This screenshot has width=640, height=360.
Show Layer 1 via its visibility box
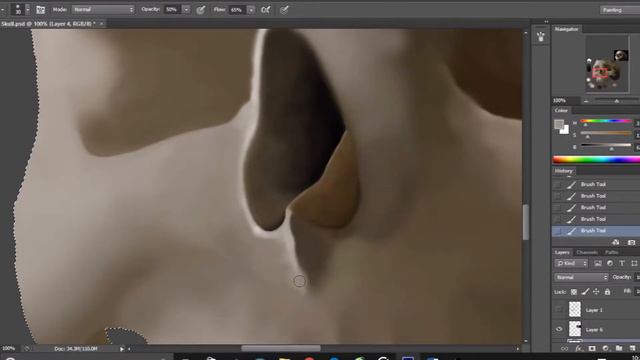point(559,309)
